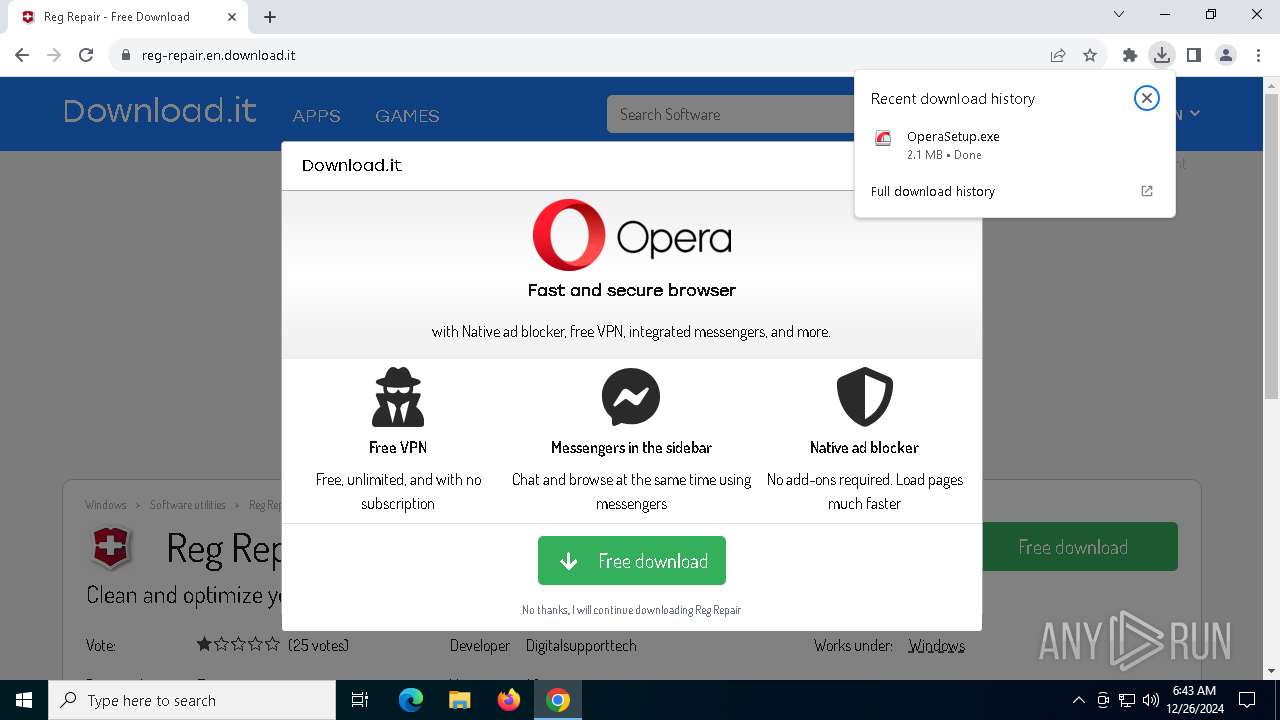Click No thanks, continue downloading Reg Repair
The width and height of the screenshot is (1280, 720).
631,609
